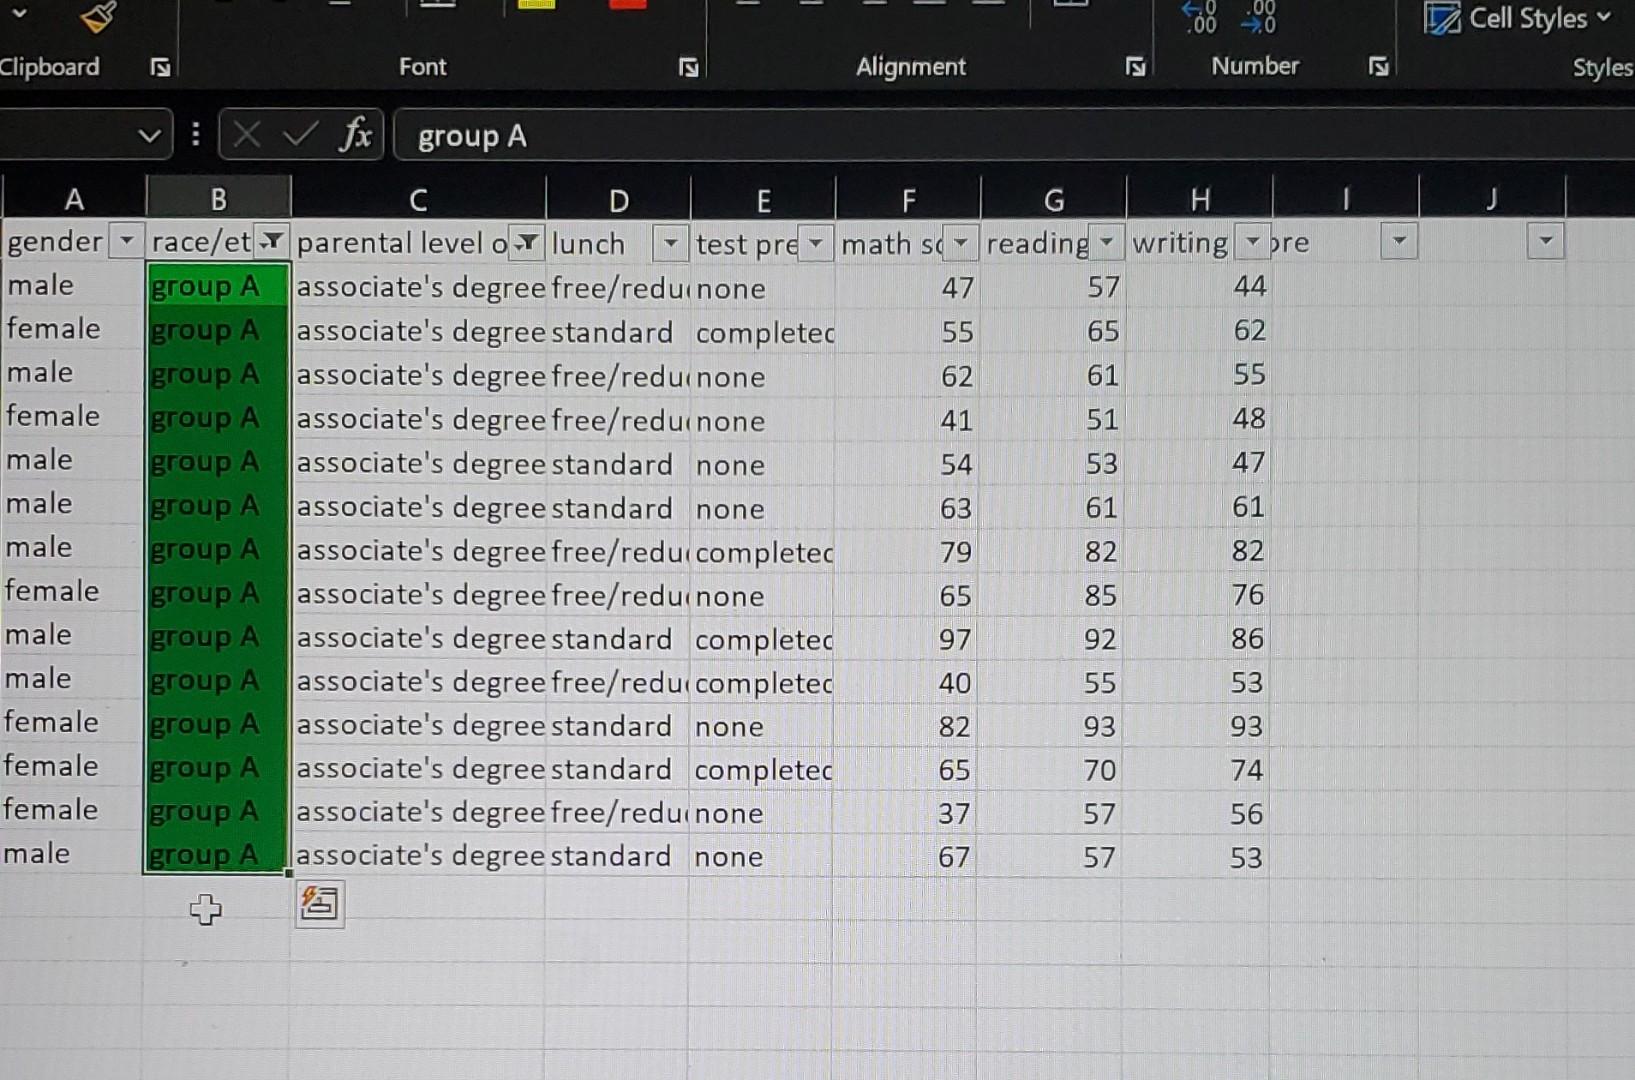Open the Quick Analysis button below the data

coord(319,903)
